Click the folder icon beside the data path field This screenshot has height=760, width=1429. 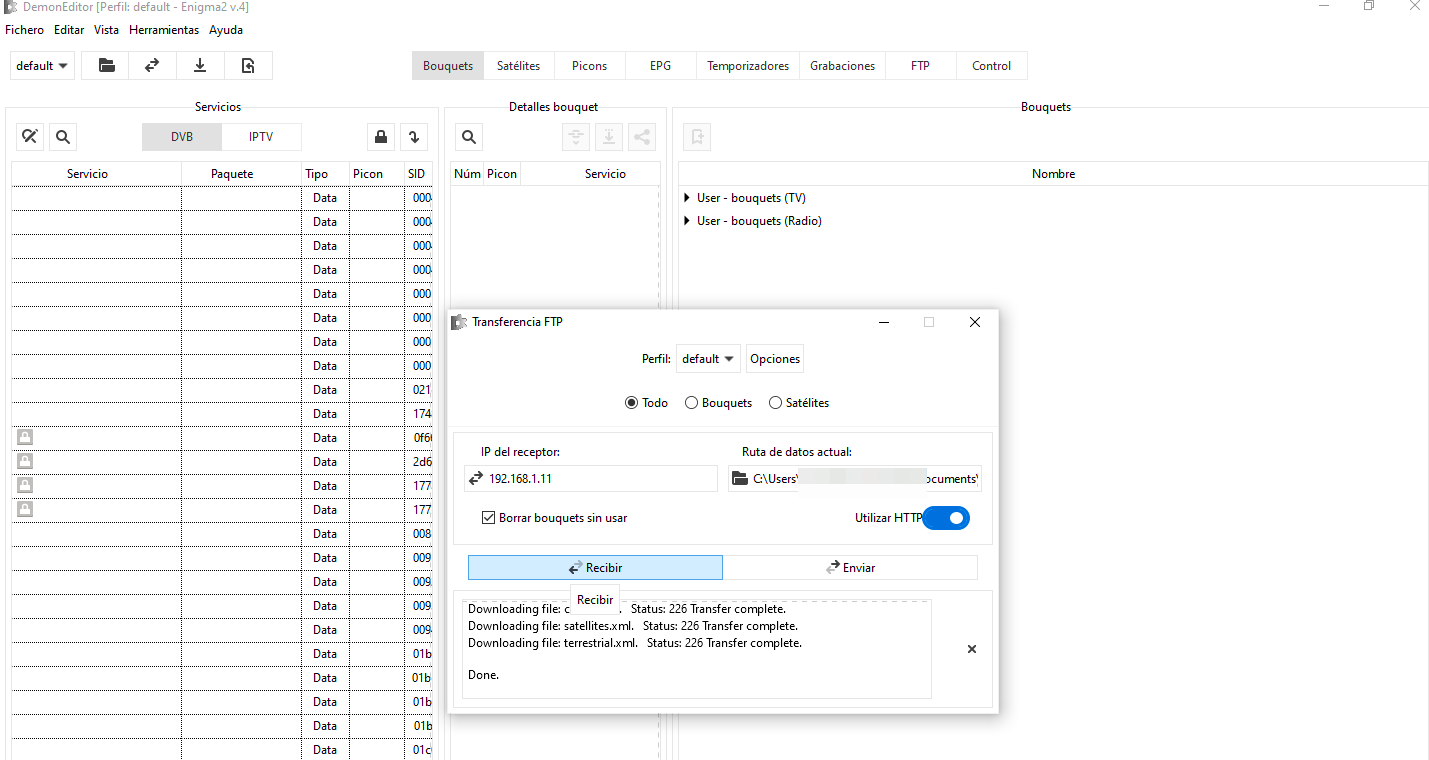tap(740, 479)
